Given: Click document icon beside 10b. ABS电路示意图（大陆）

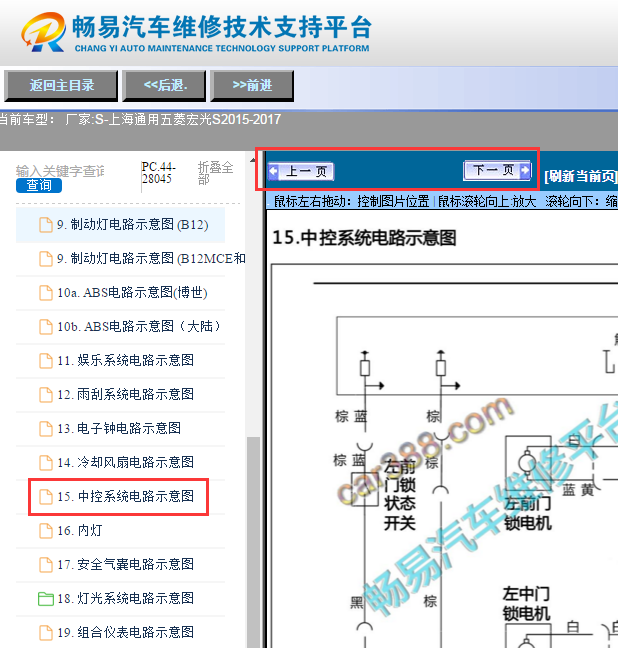Looking at the screenshot, I should (x=45, y=327).
